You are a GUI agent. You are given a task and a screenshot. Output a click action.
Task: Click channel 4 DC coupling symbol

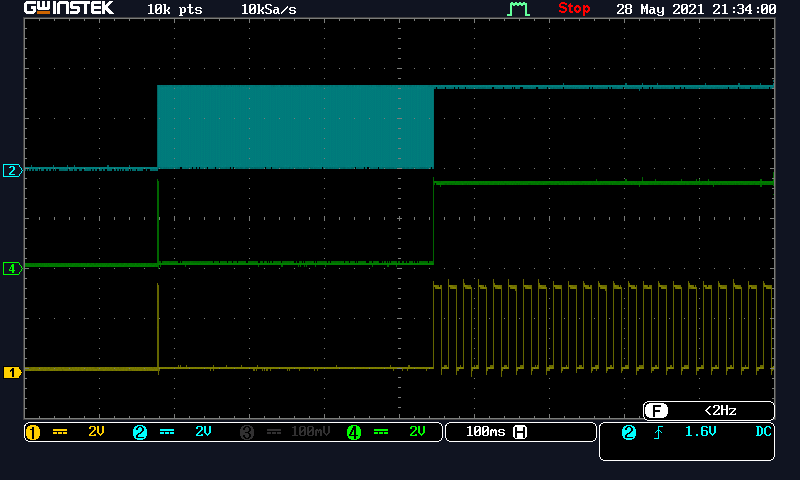[x=381, y=432]
